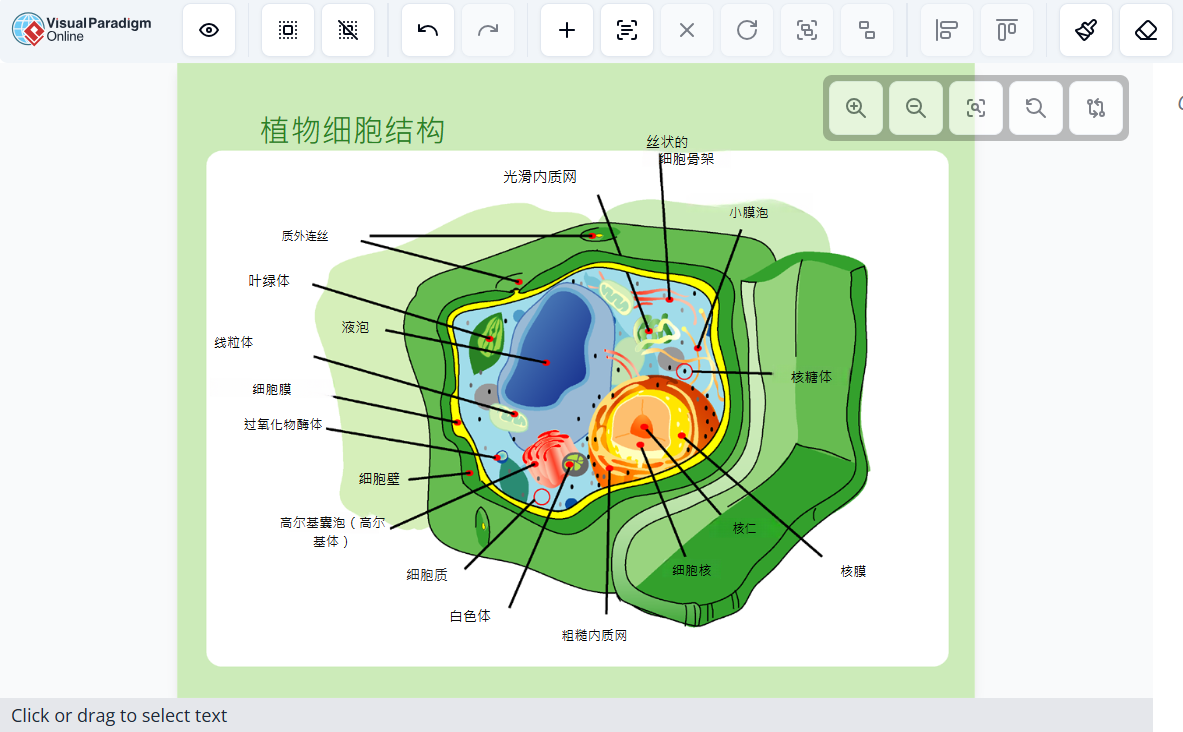Zoom out of the diagram
The width and height of the screenshot is (1183, 732).
(x=916, y=108)
